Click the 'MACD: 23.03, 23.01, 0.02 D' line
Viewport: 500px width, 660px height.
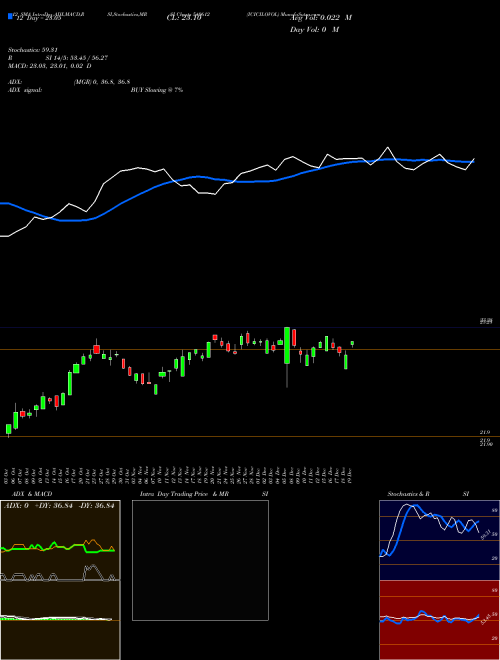tap(50, 66)
